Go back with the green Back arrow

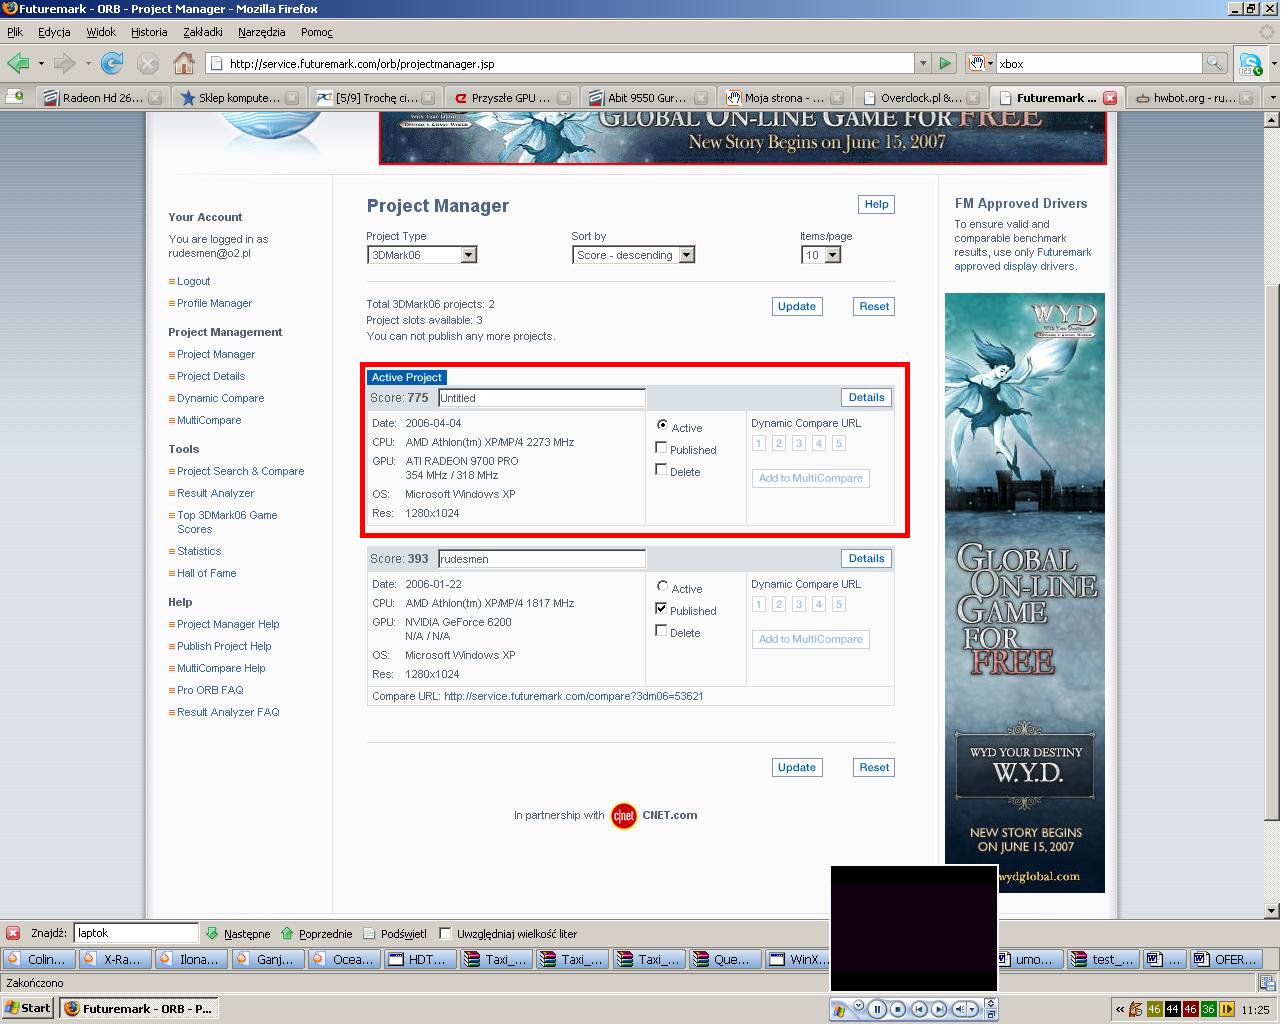pyautogui.click(x=18, y=63)
